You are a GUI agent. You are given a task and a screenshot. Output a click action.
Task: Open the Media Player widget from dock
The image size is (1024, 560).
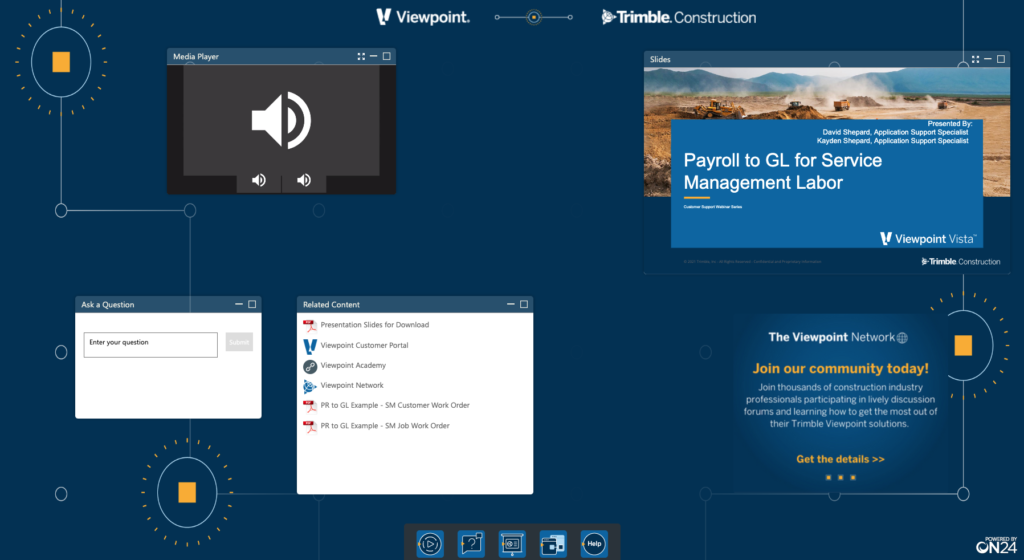pos(430,544)
